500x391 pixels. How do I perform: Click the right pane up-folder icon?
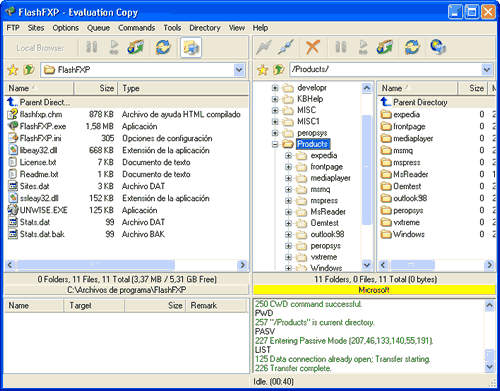tap(278, 70)
